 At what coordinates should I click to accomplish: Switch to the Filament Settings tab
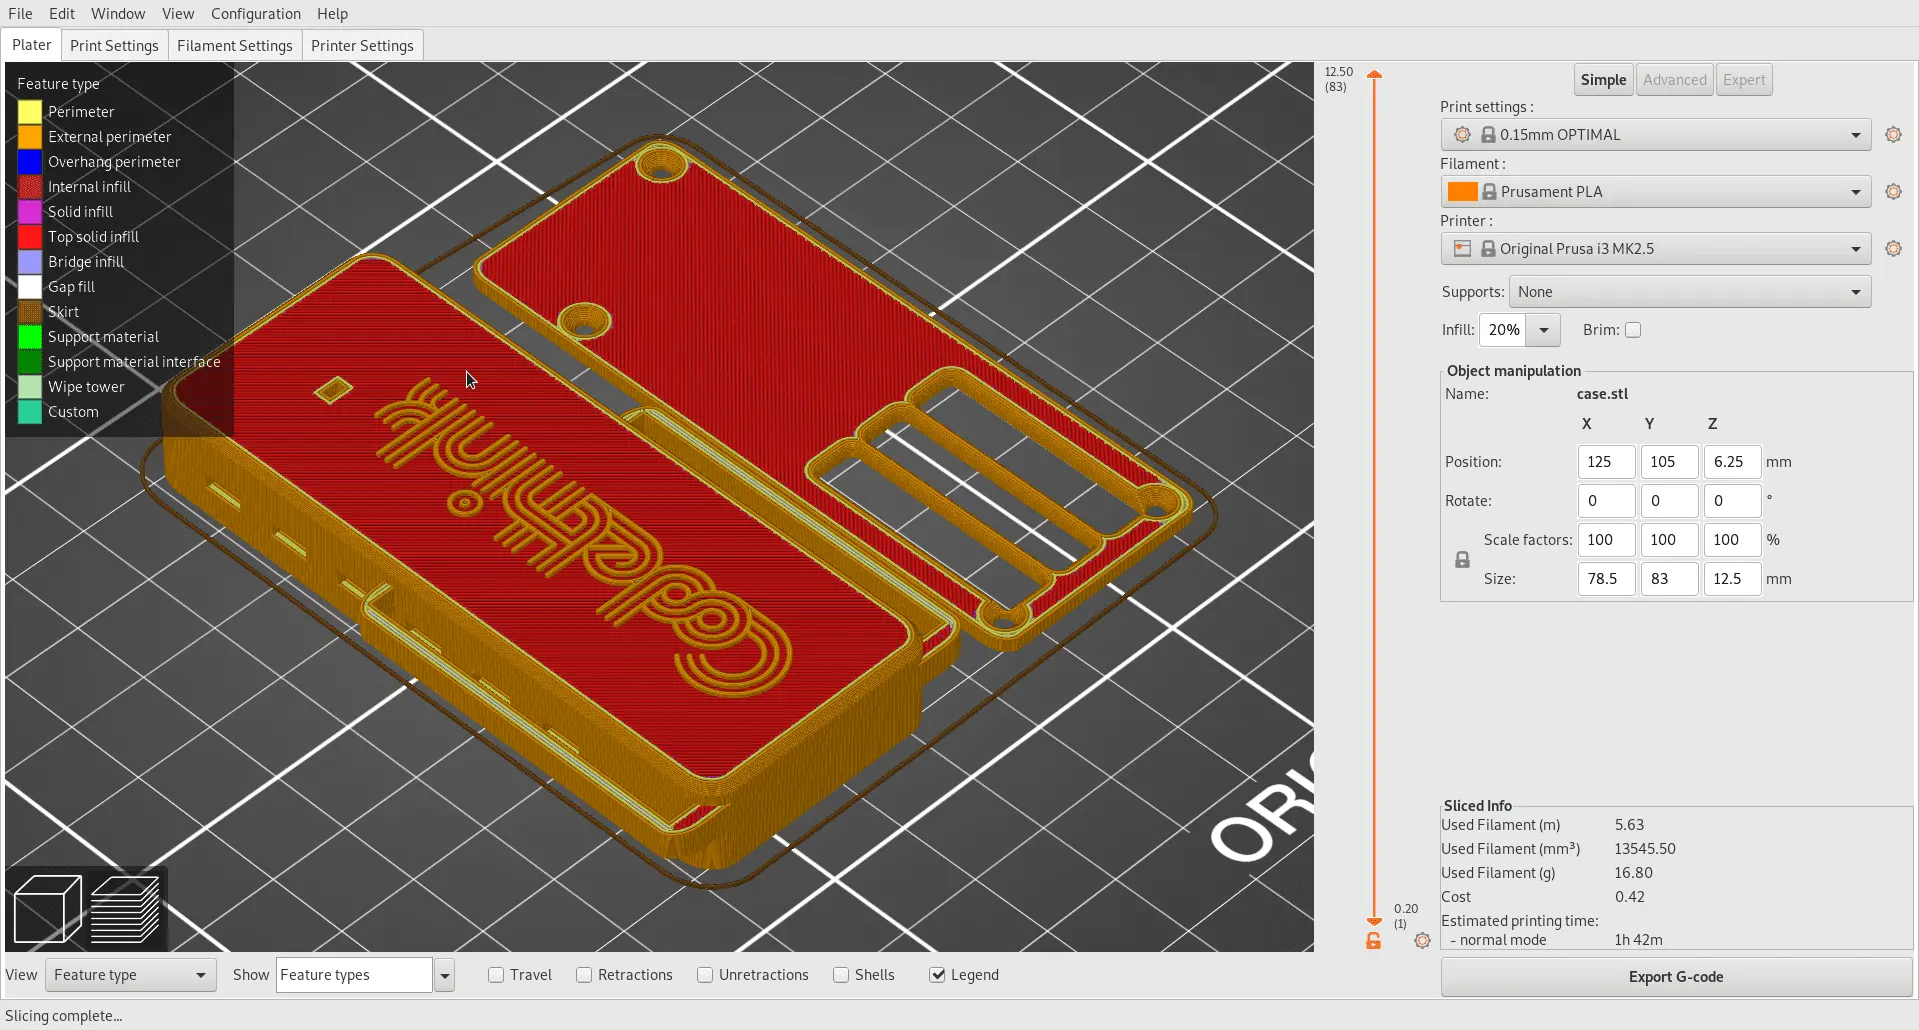(235, 45)
